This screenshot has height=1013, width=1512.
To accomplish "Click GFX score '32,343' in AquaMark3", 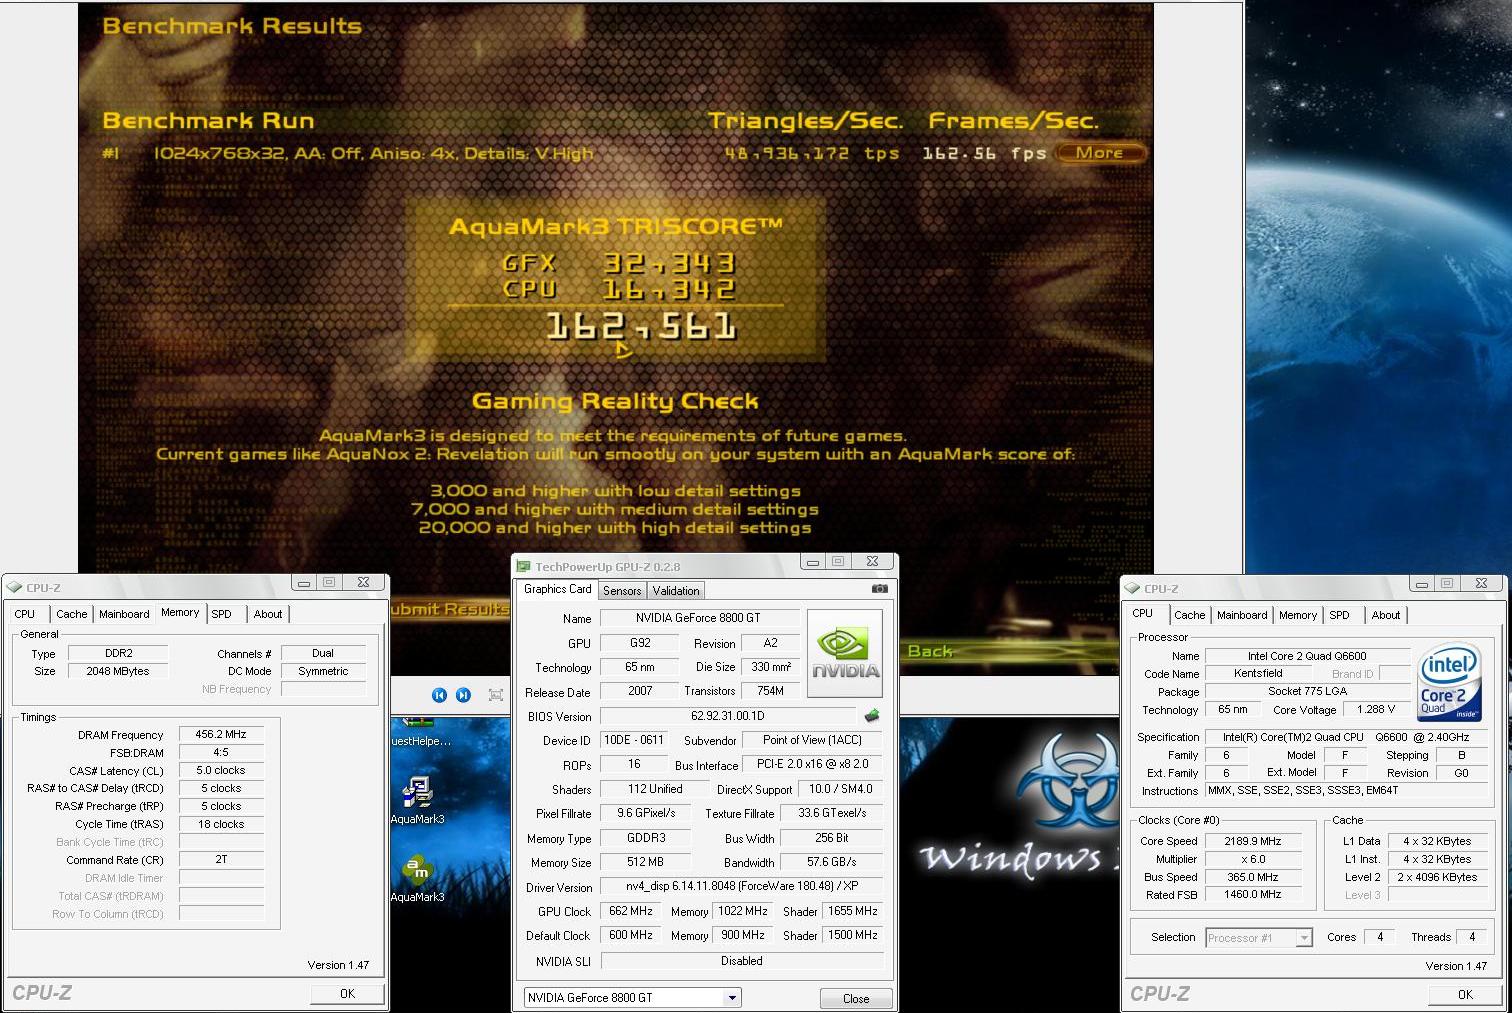I will [x=669, y=263].
